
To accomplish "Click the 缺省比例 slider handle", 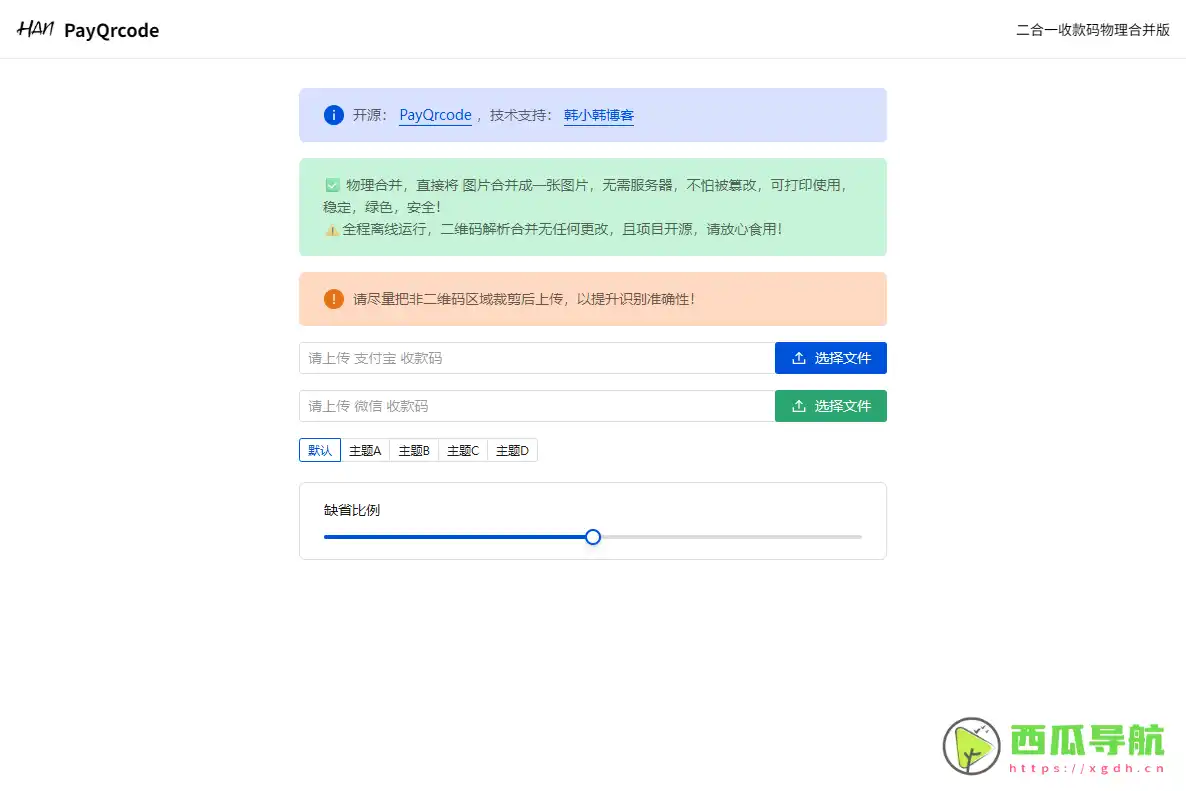I will [x=593, y=537].
